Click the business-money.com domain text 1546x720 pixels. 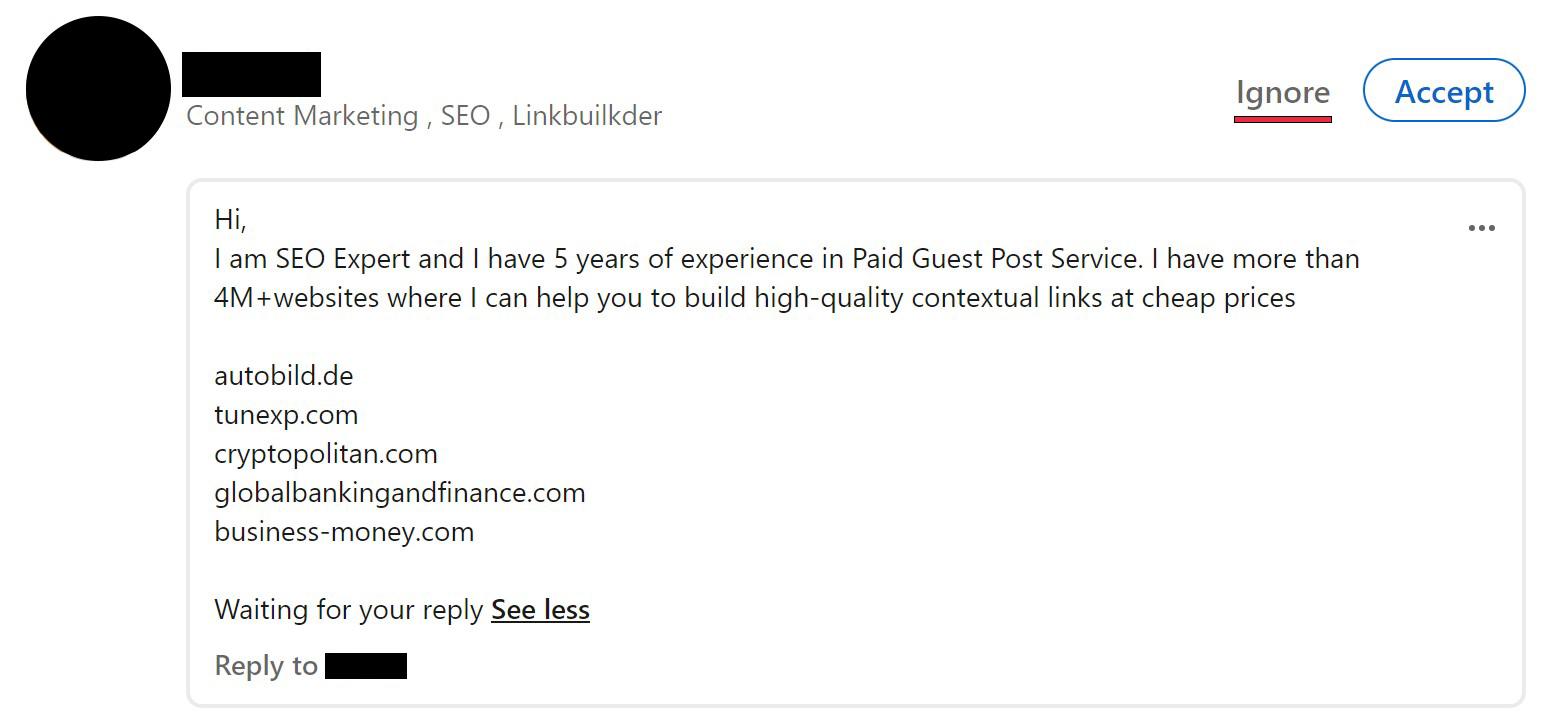[344, 532]
